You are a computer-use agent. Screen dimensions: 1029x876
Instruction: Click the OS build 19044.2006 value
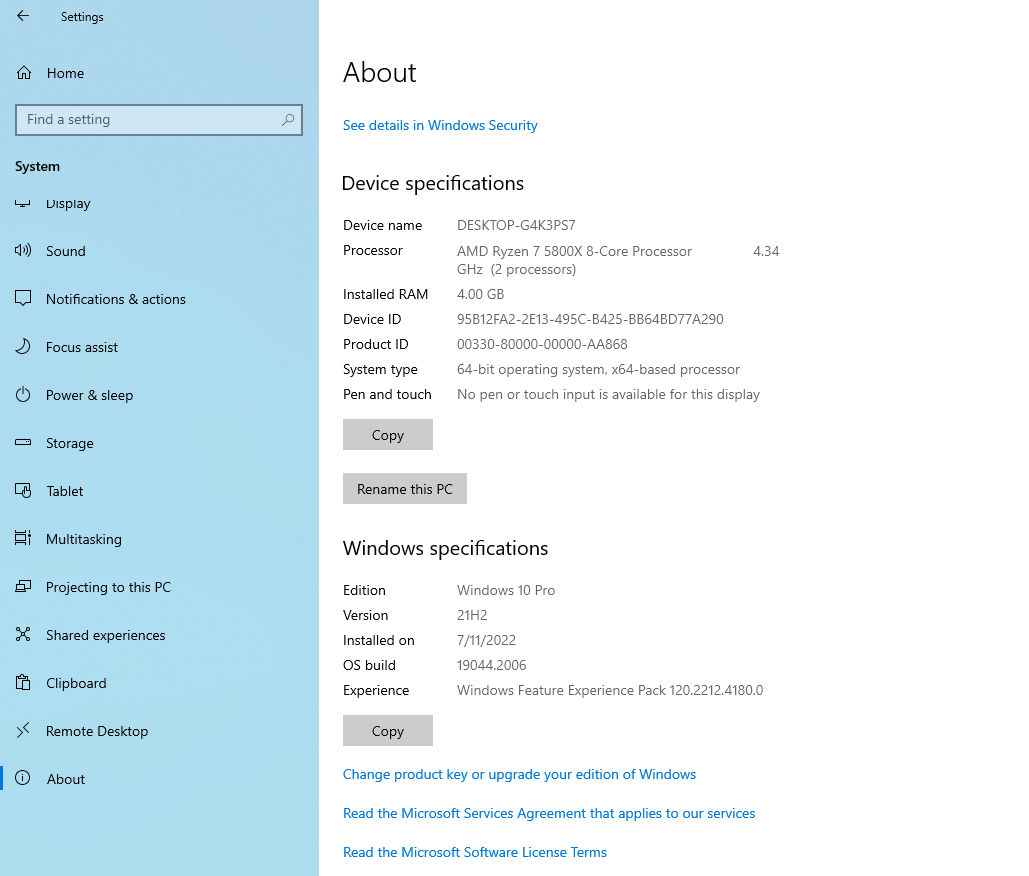[492, 665]
